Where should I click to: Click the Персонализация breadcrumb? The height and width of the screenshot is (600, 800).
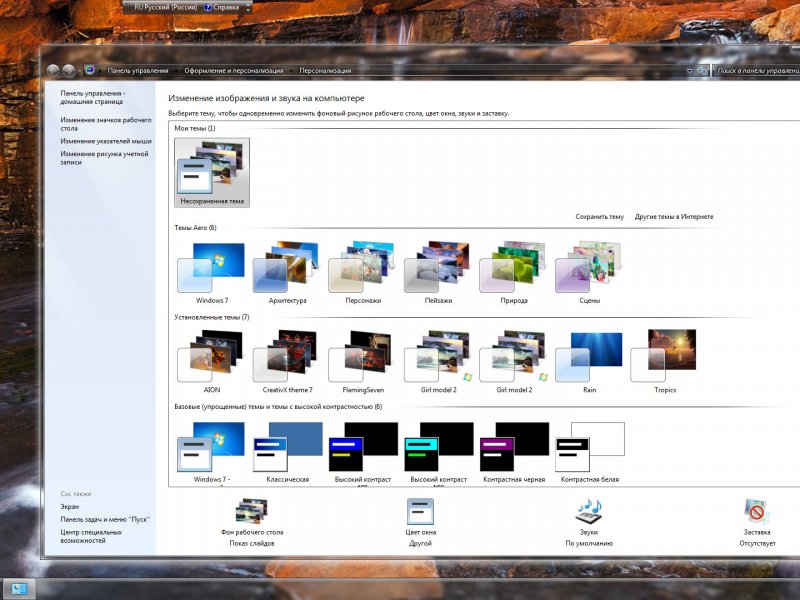(325, 70)
